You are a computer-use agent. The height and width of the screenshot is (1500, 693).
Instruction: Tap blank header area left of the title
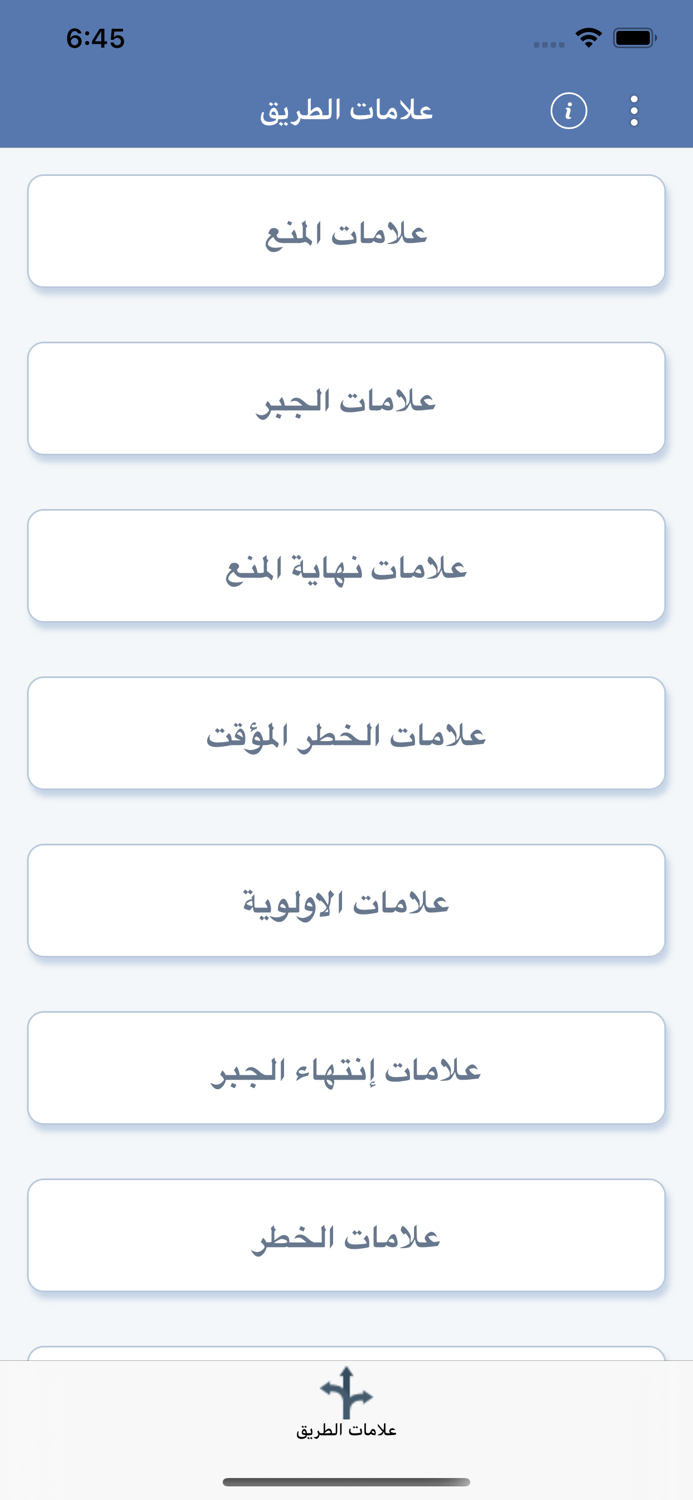[120, 110]
